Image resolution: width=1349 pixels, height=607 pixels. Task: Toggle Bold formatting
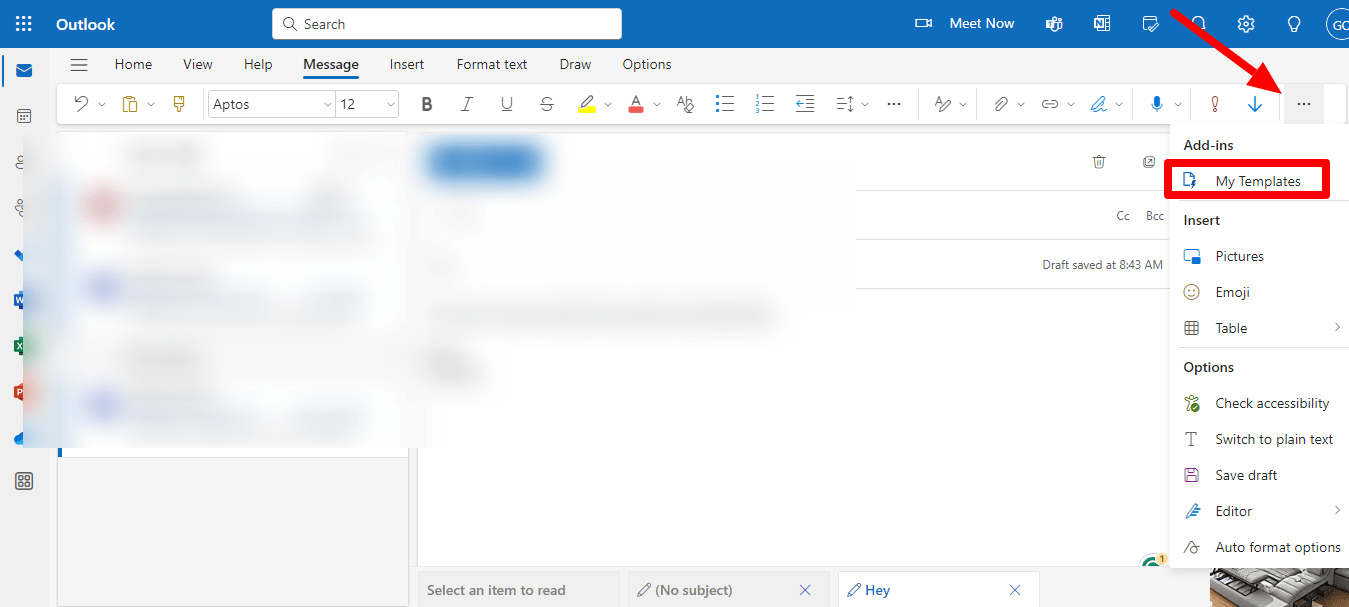(427, 104)
